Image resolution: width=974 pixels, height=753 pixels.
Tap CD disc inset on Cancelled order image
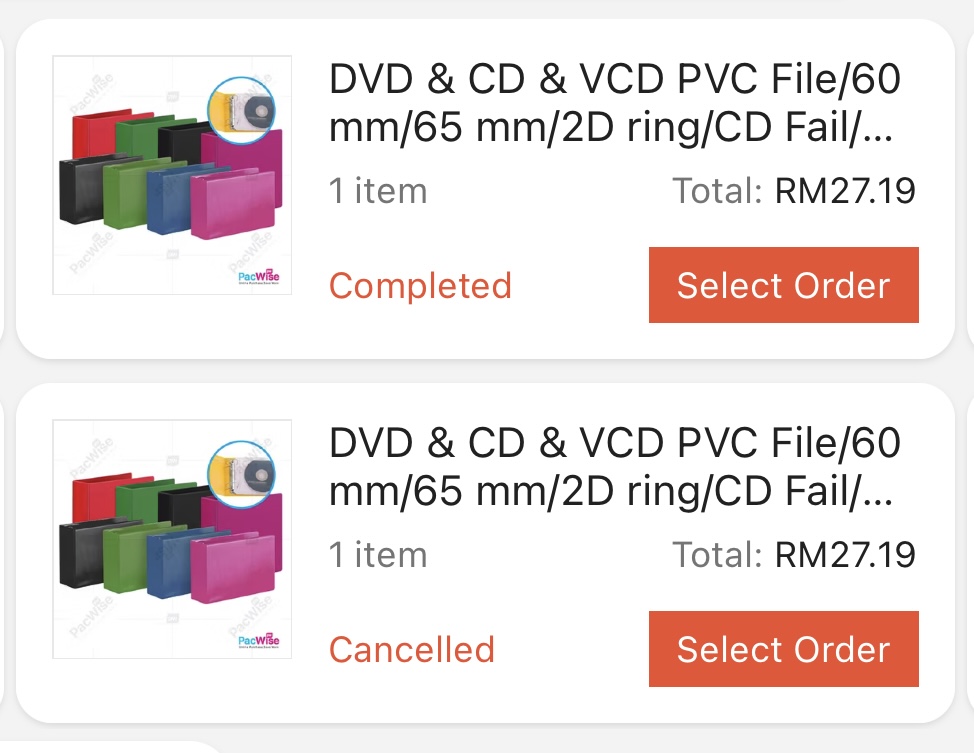click(x=241, y=475)
